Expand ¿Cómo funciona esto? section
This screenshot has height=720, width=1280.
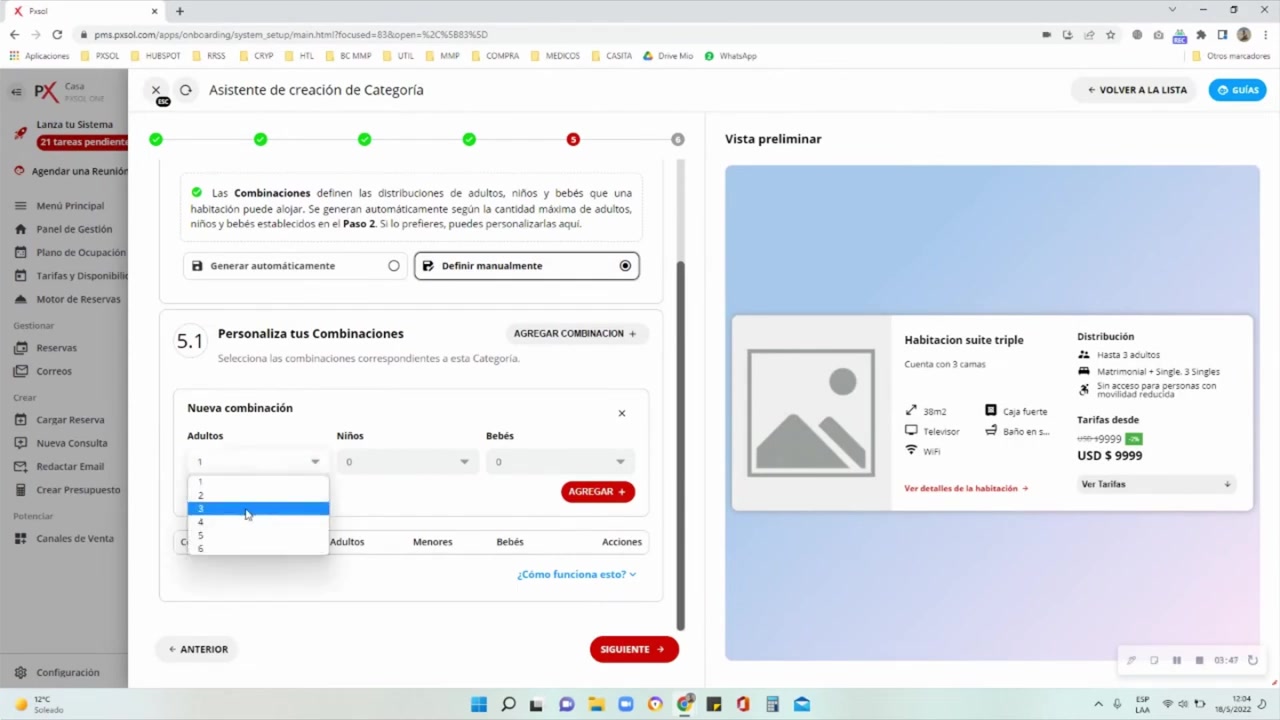coord(576,574)
